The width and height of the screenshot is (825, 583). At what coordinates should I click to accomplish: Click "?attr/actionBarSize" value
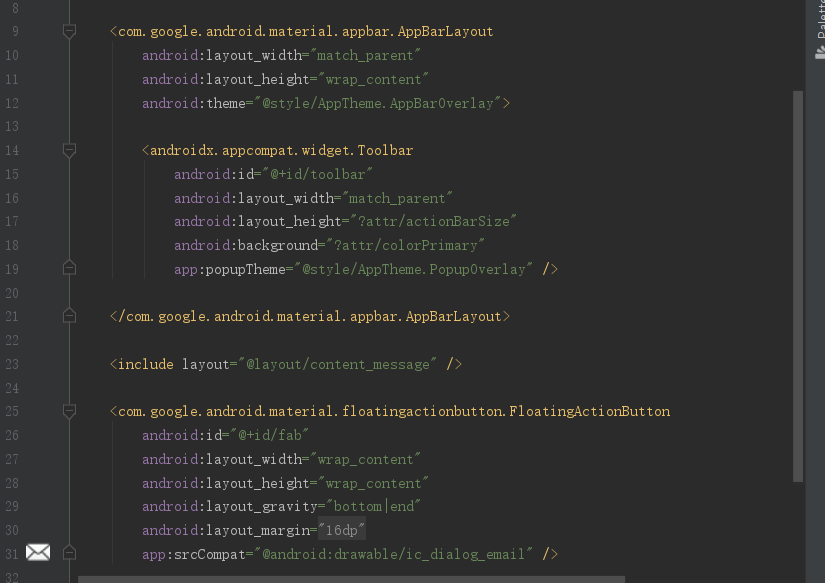(x=434, y=222)
